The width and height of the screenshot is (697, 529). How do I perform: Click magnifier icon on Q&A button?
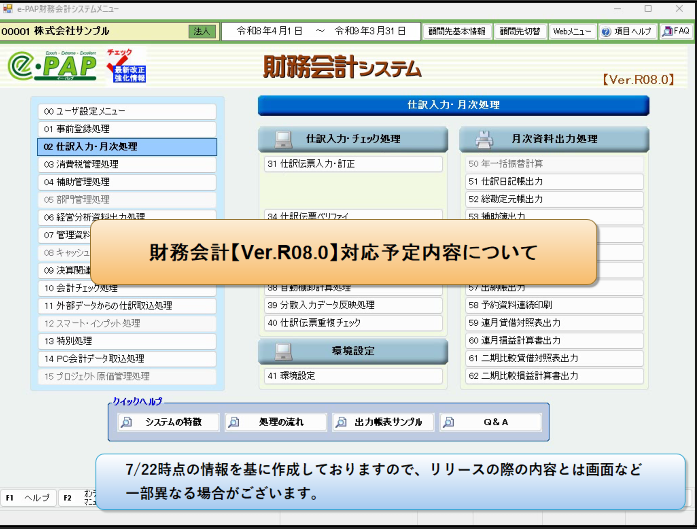[x=449, y=422]
